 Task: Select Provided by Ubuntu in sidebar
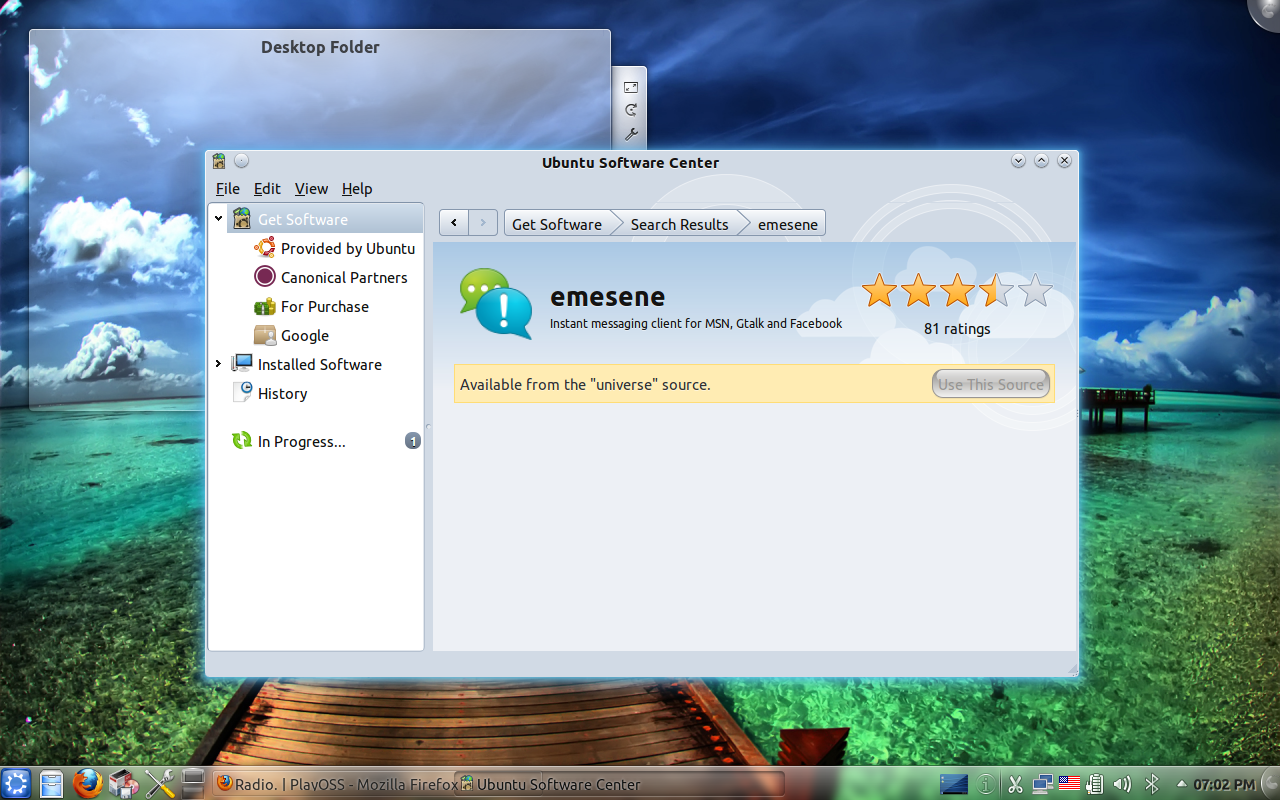(x=347, y=248)
